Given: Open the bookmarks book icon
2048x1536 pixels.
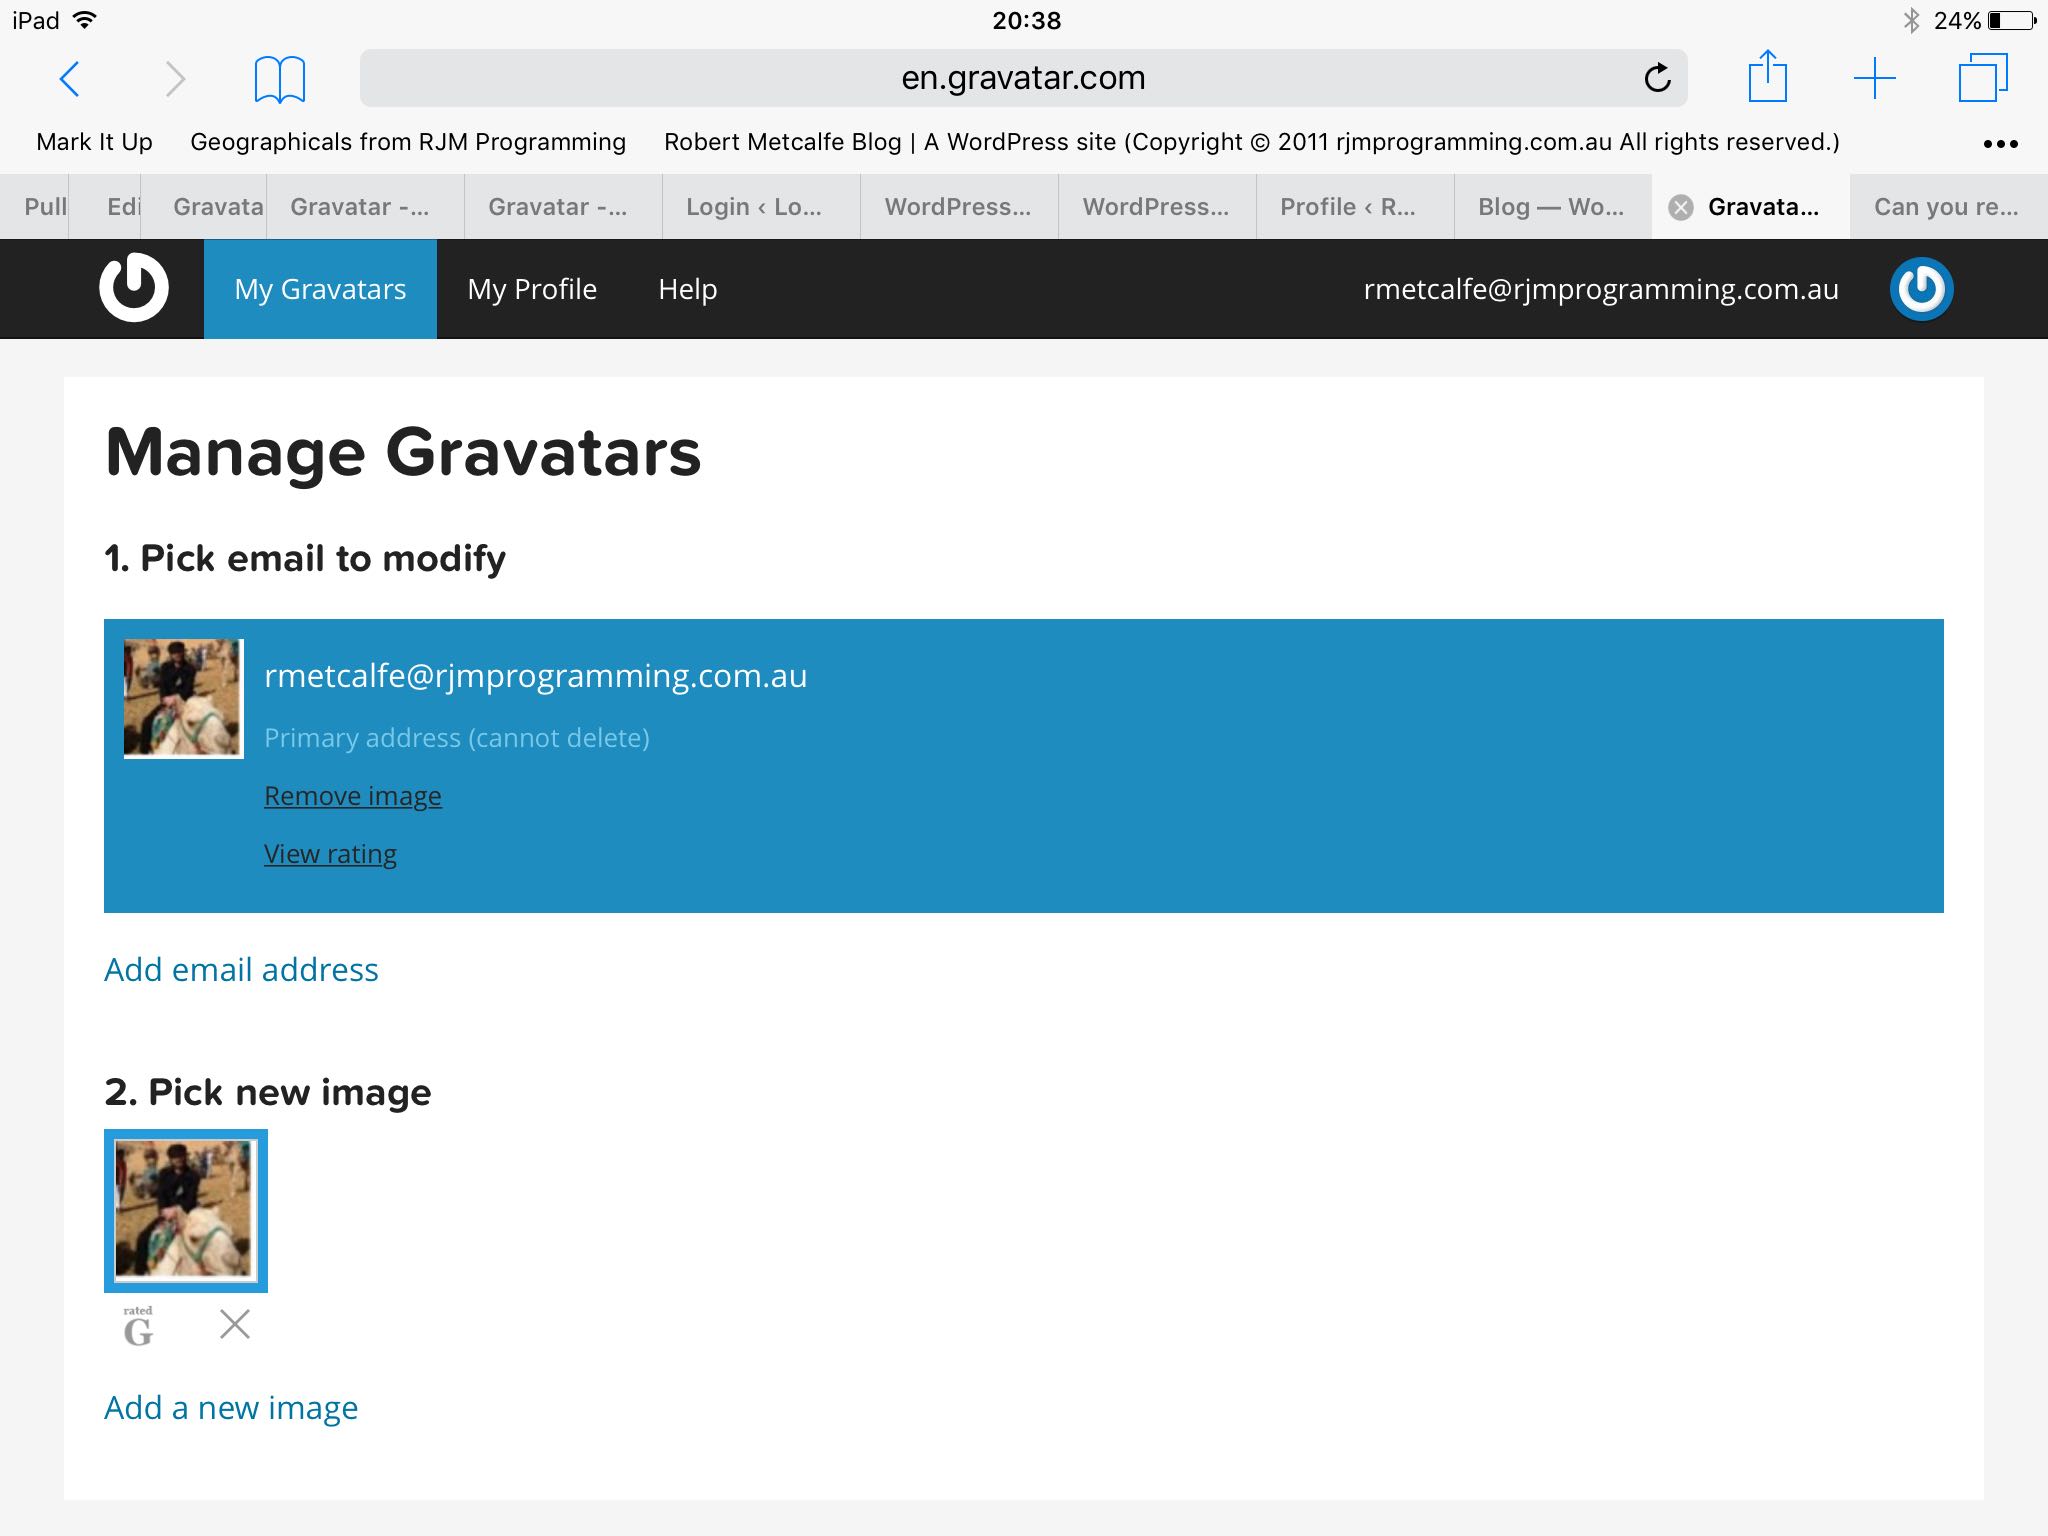Looking at the screenshot, I should click(x=280, y=79).
